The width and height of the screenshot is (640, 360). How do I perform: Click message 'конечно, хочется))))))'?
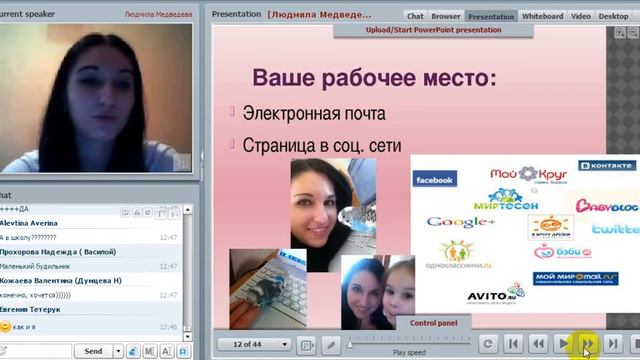tap(35, 295)
